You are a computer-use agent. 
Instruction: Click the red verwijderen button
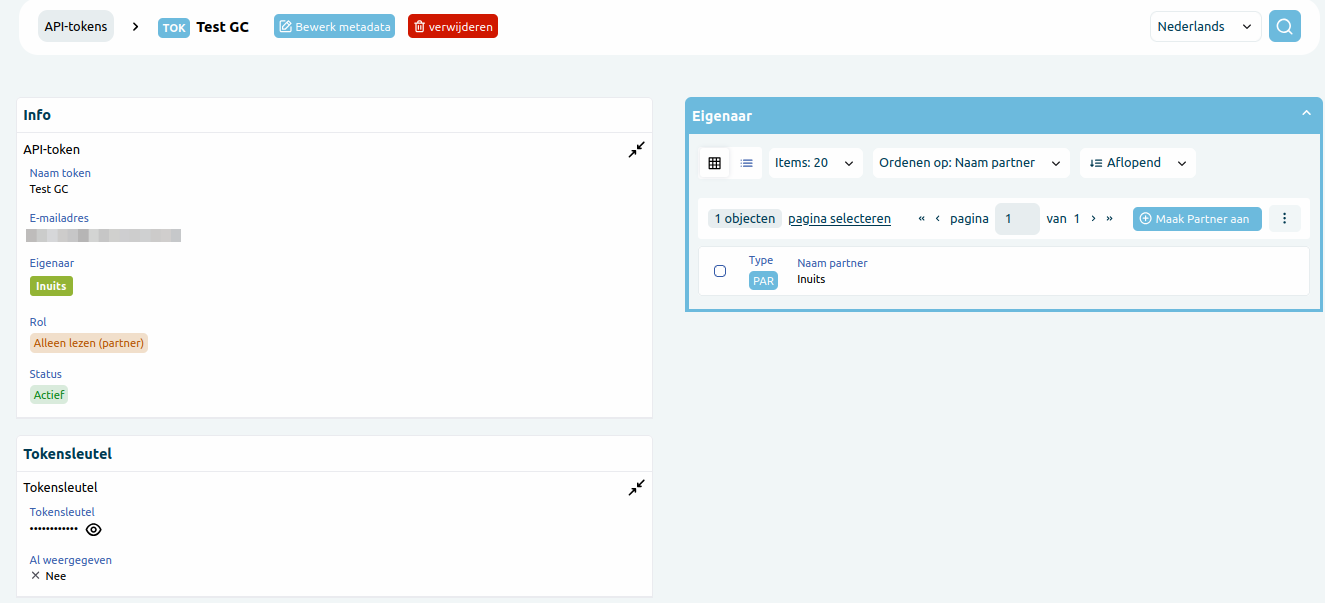pyautogui.click(x=453, y=27)
